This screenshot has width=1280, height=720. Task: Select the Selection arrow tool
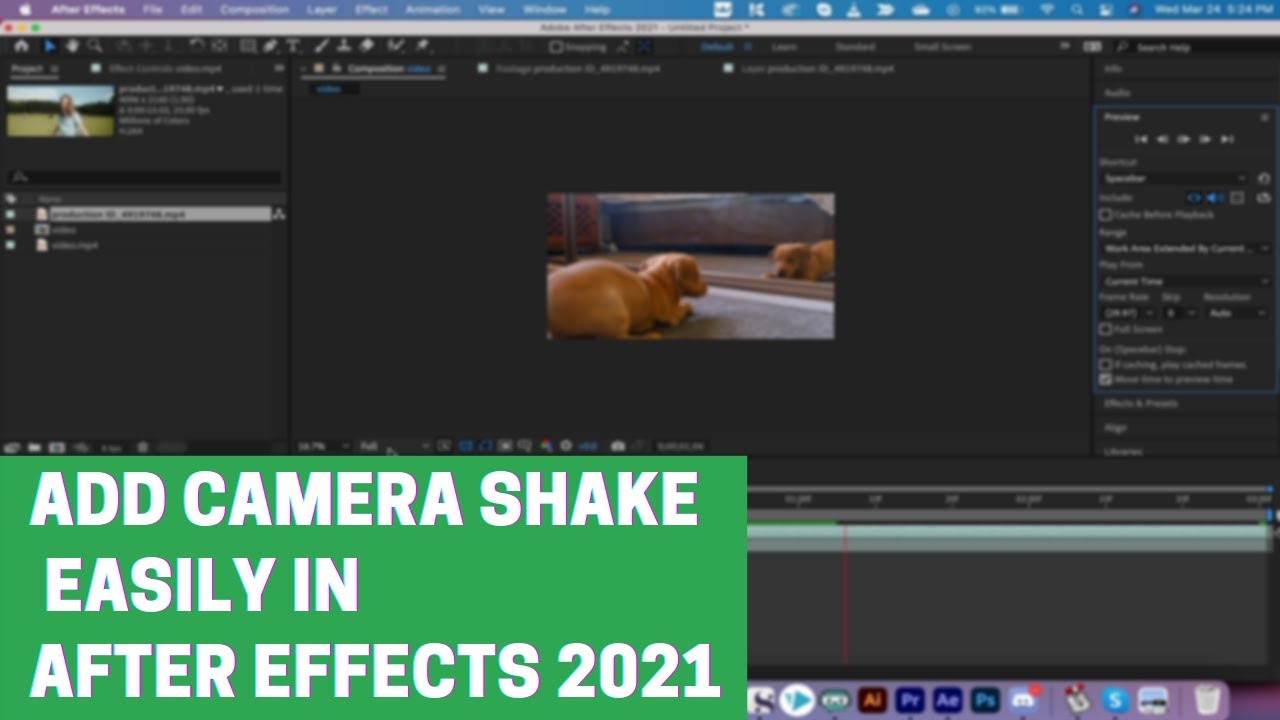point(50,46)
